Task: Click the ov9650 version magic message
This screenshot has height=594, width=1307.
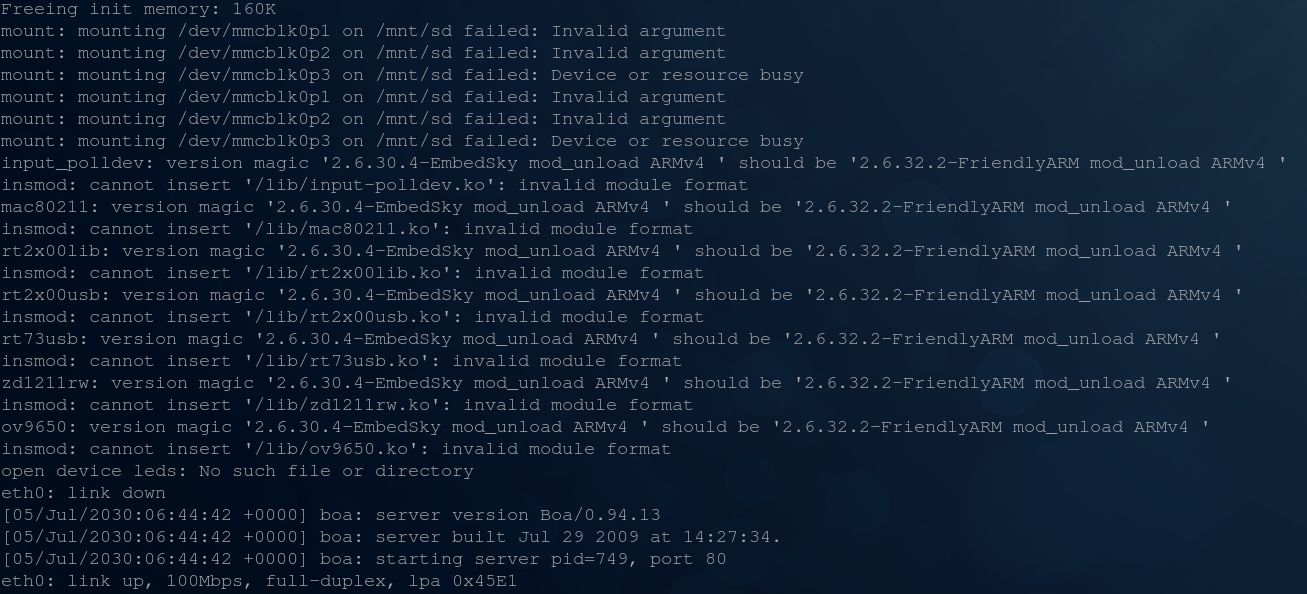Action: (x=605, y=427)
